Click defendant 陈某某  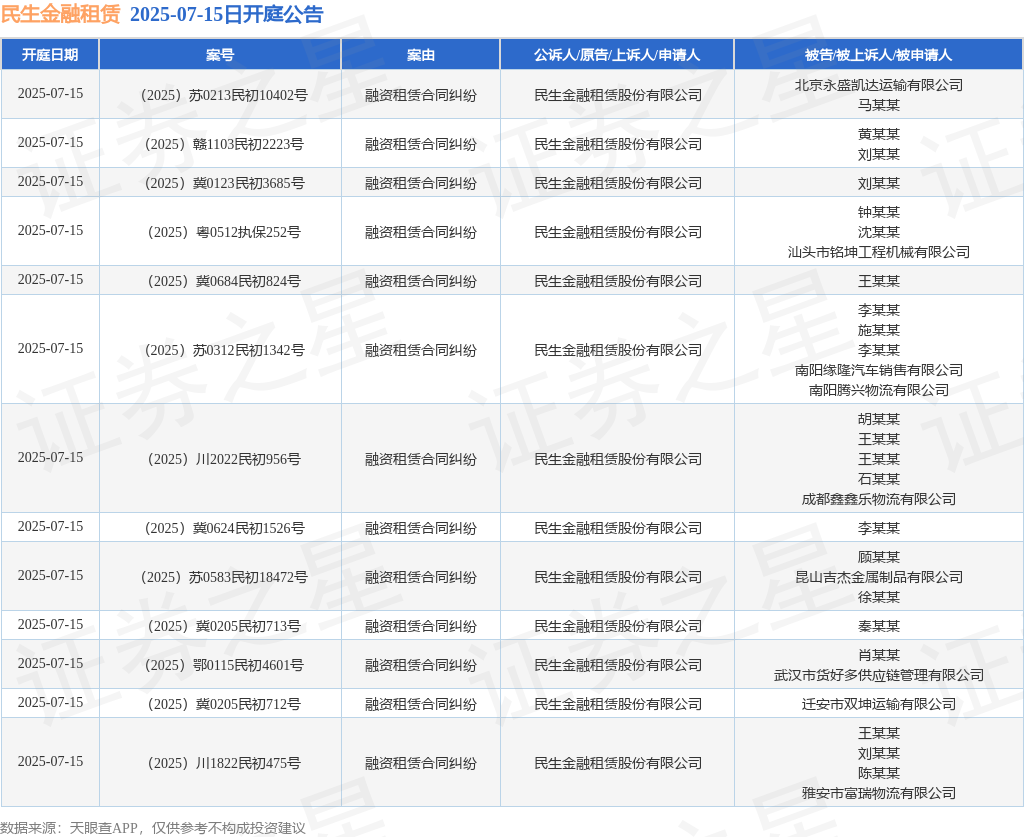pyautogui.click(x=879, y=773)
